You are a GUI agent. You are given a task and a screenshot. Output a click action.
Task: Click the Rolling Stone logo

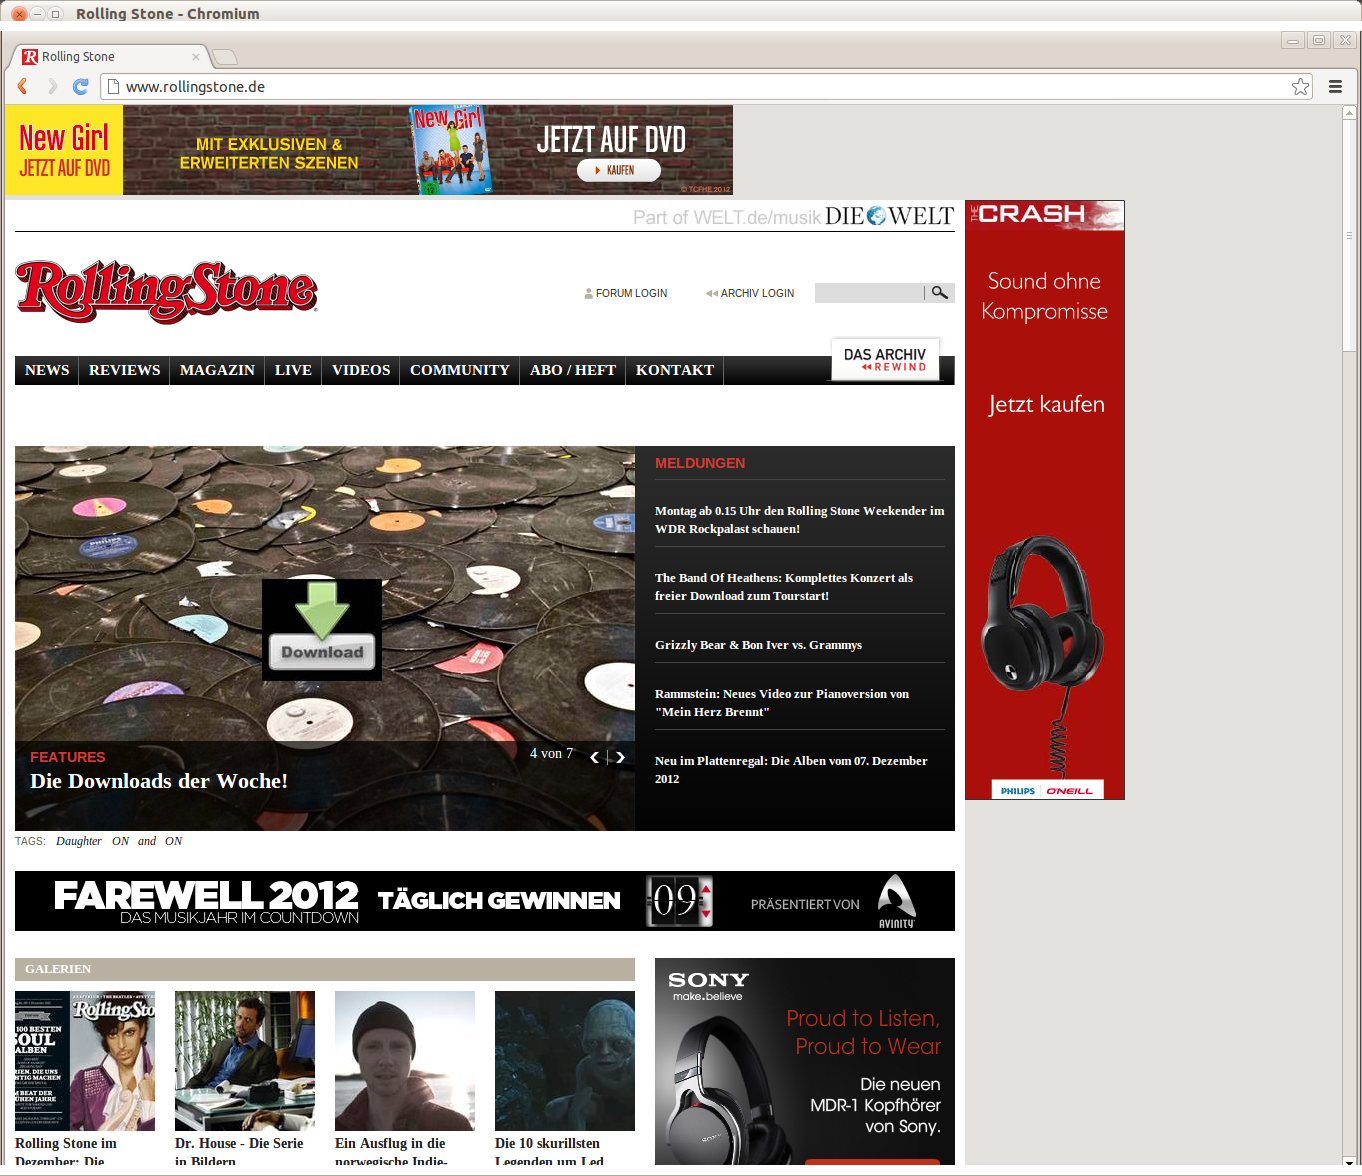(166, 291)
